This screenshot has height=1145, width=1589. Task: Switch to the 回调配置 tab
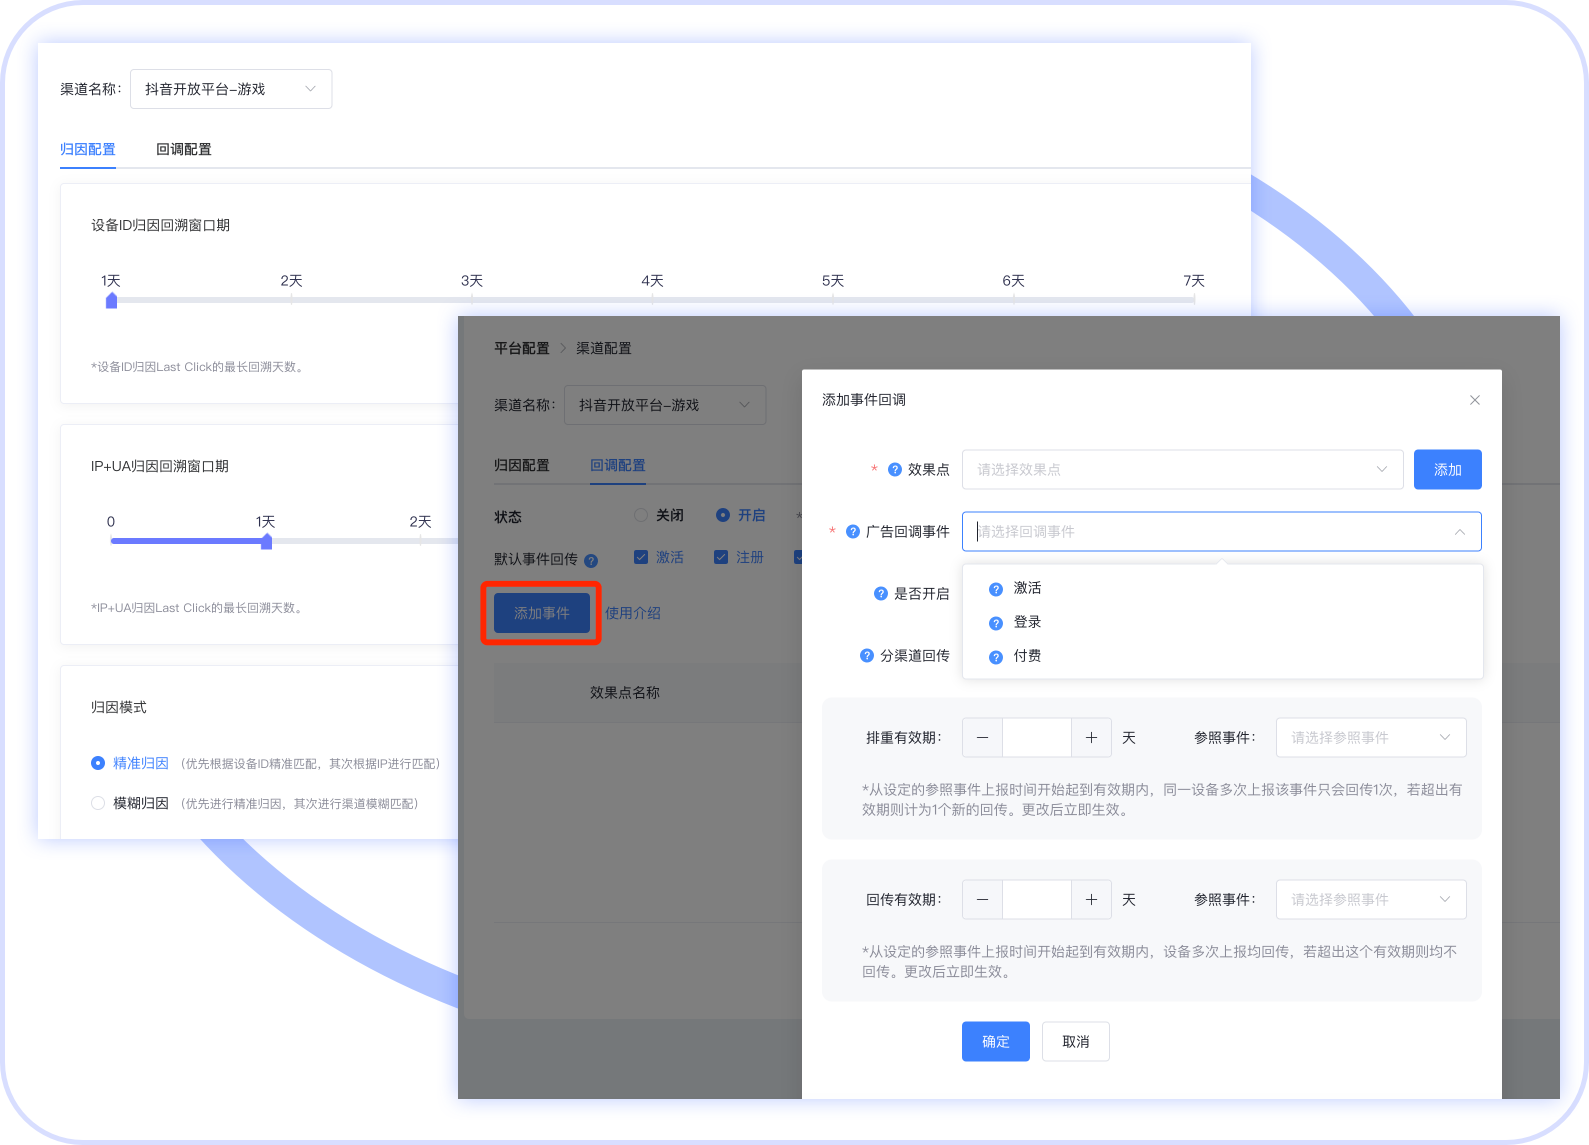[x=184, y=150]
